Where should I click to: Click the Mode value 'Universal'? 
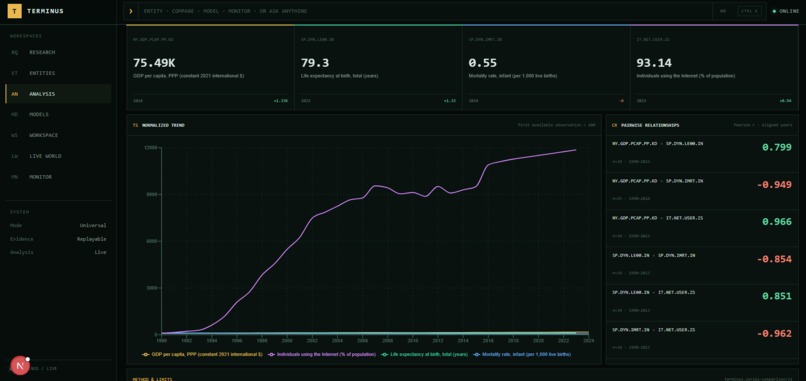93,225
